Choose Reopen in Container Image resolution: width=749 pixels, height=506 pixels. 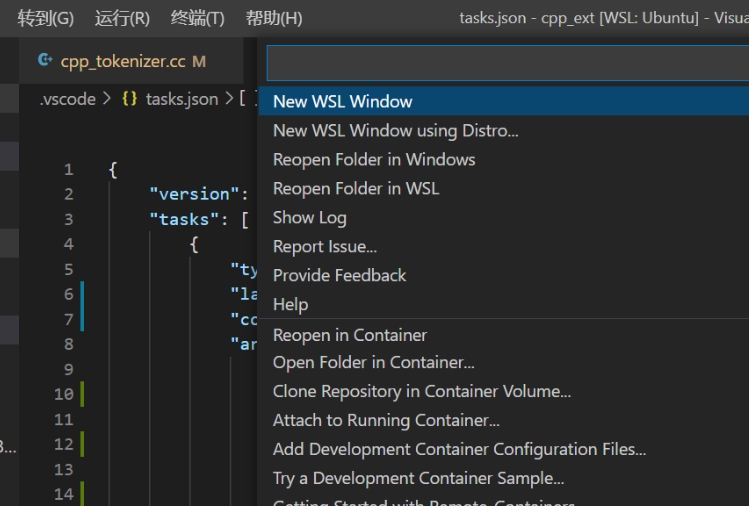(x=504, y=335)
